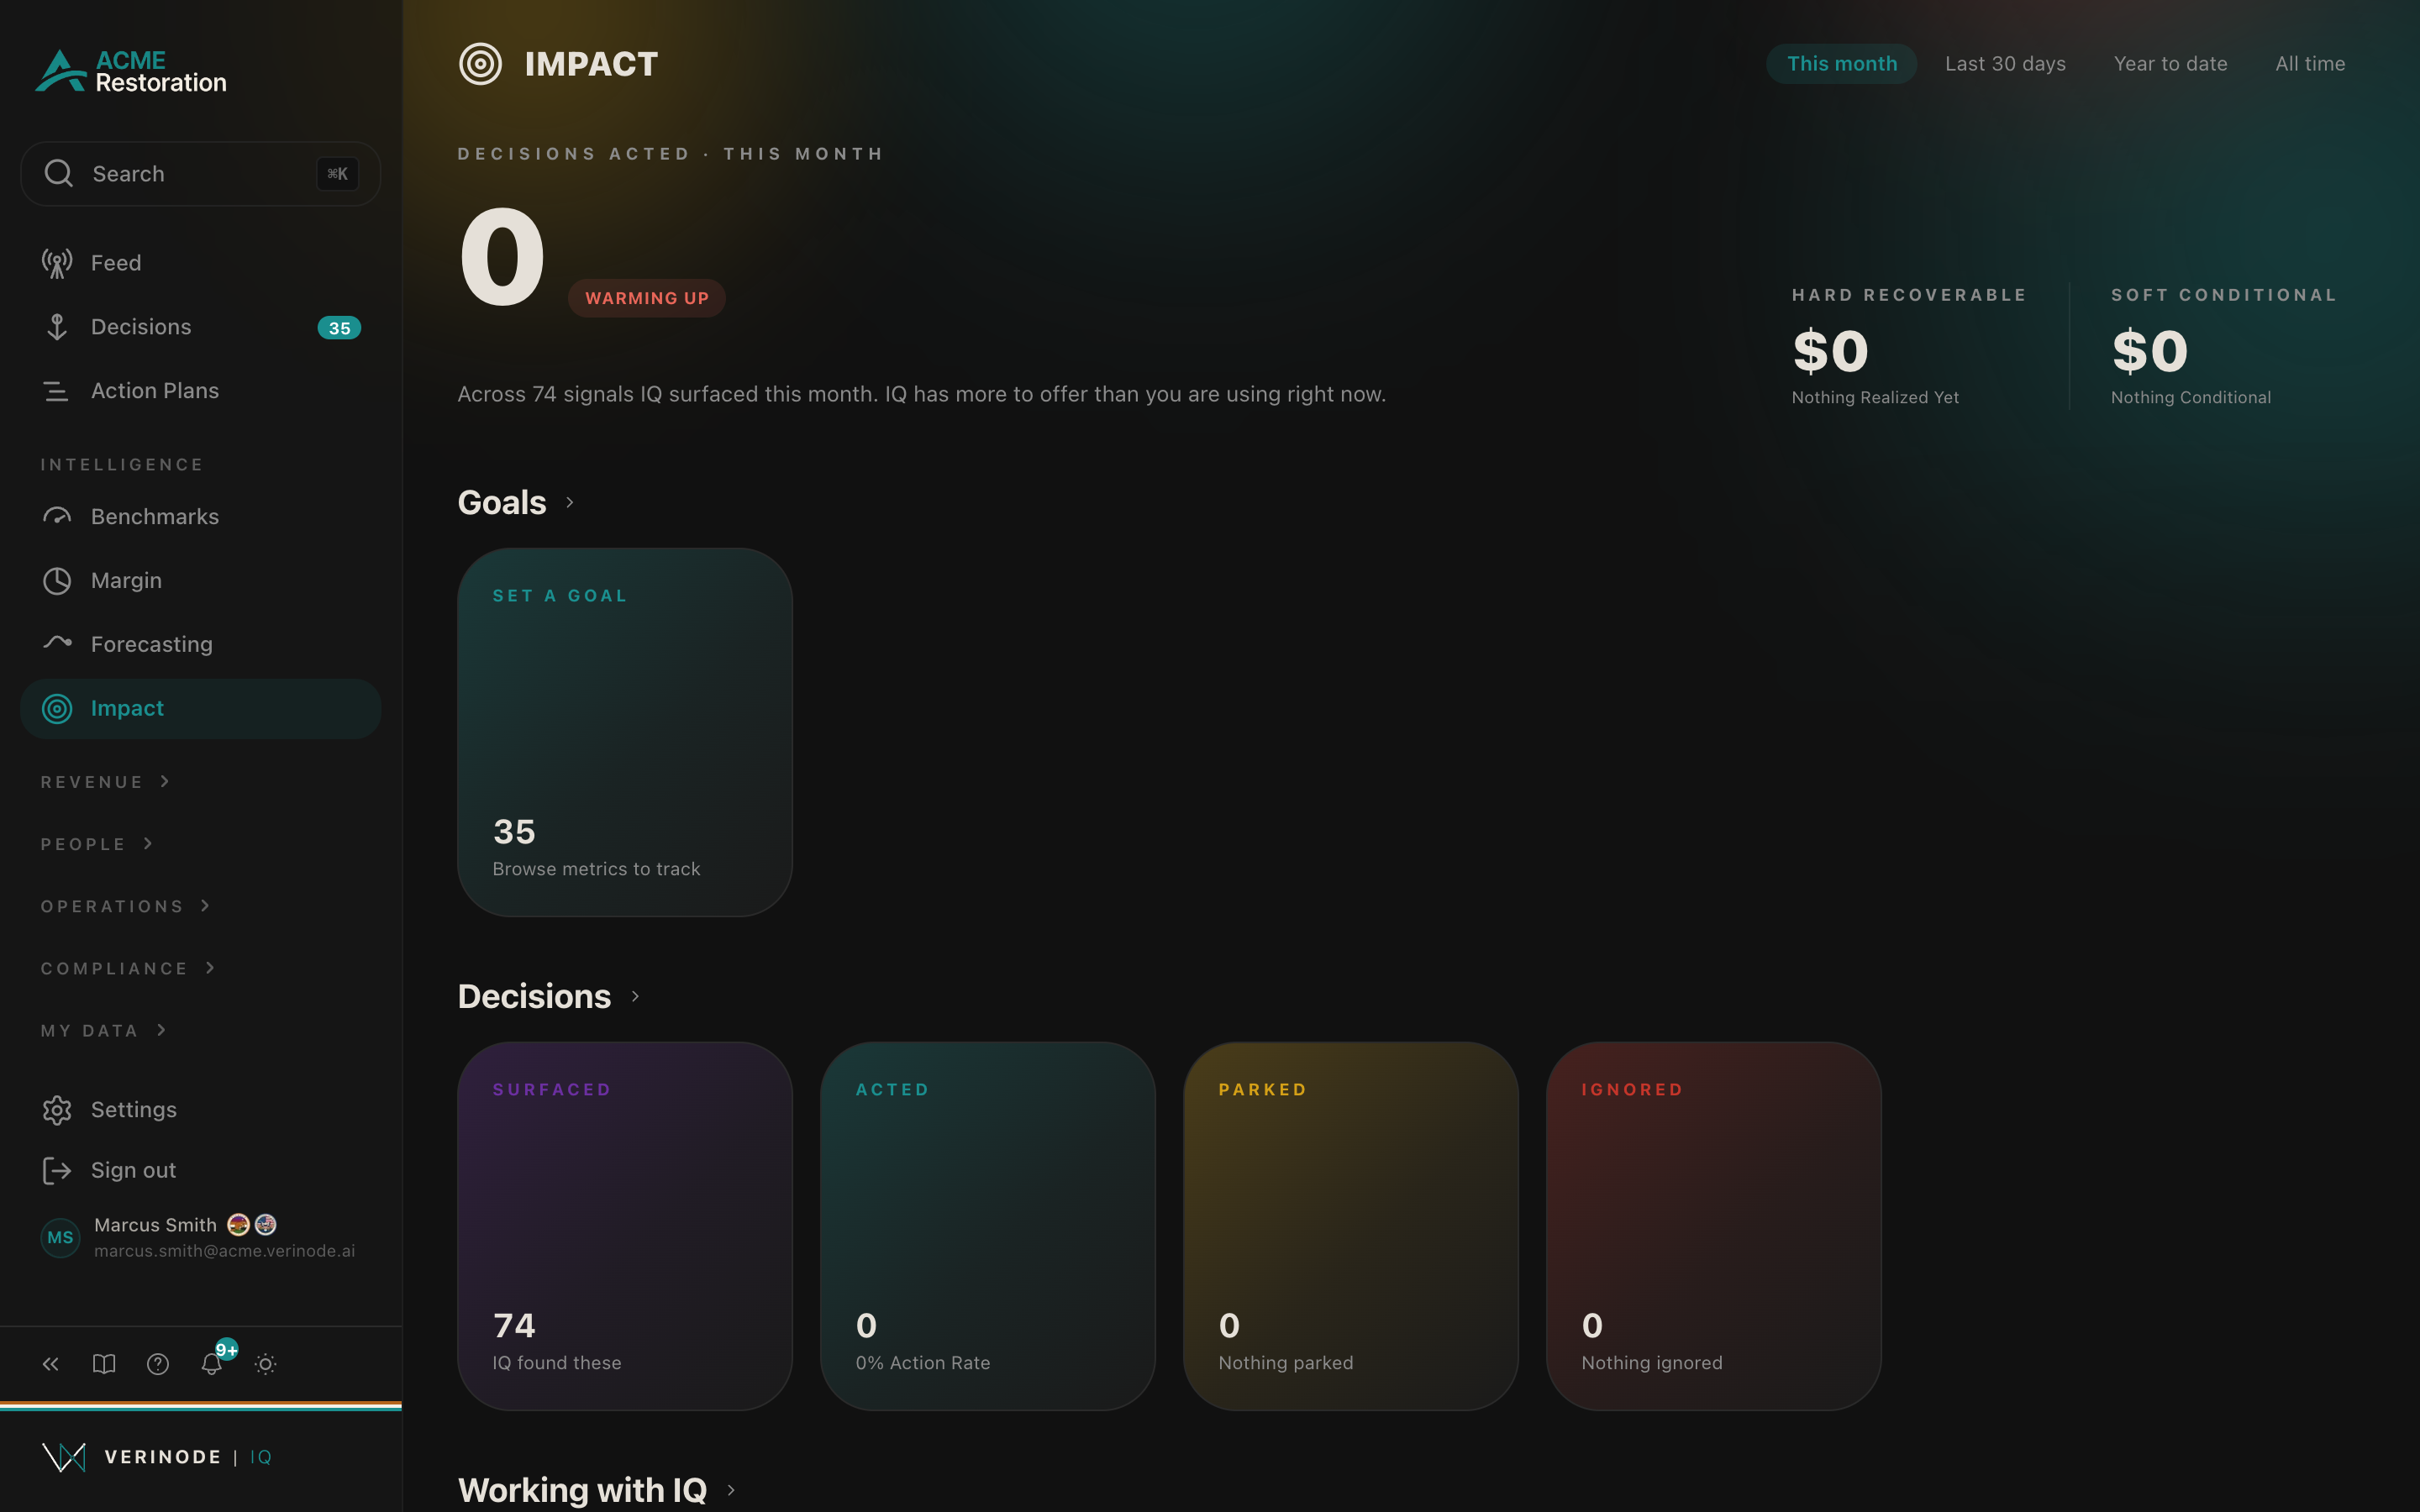Image resolution: width=2420 pixels, height=1512 pixels.
Task: Click the Action Plans list icon
Action: [57, 391]
